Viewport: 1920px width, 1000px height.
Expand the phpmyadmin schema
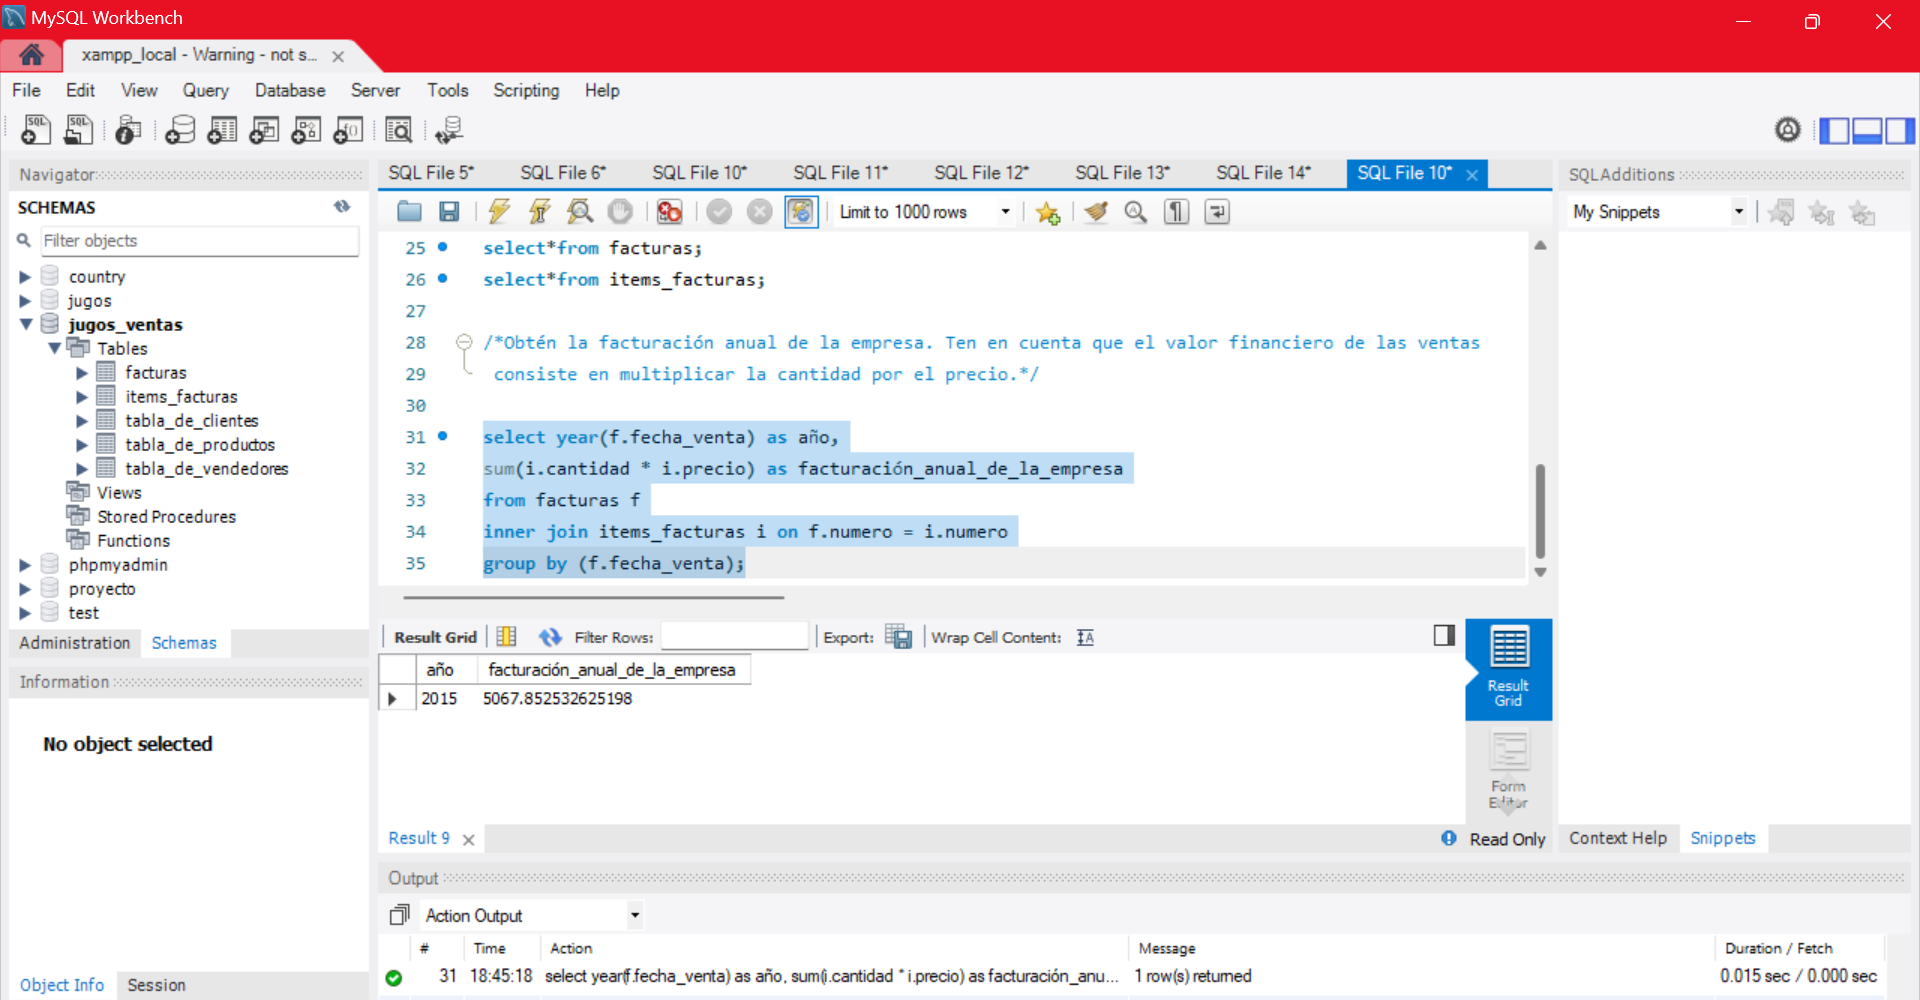click(25, 565)
